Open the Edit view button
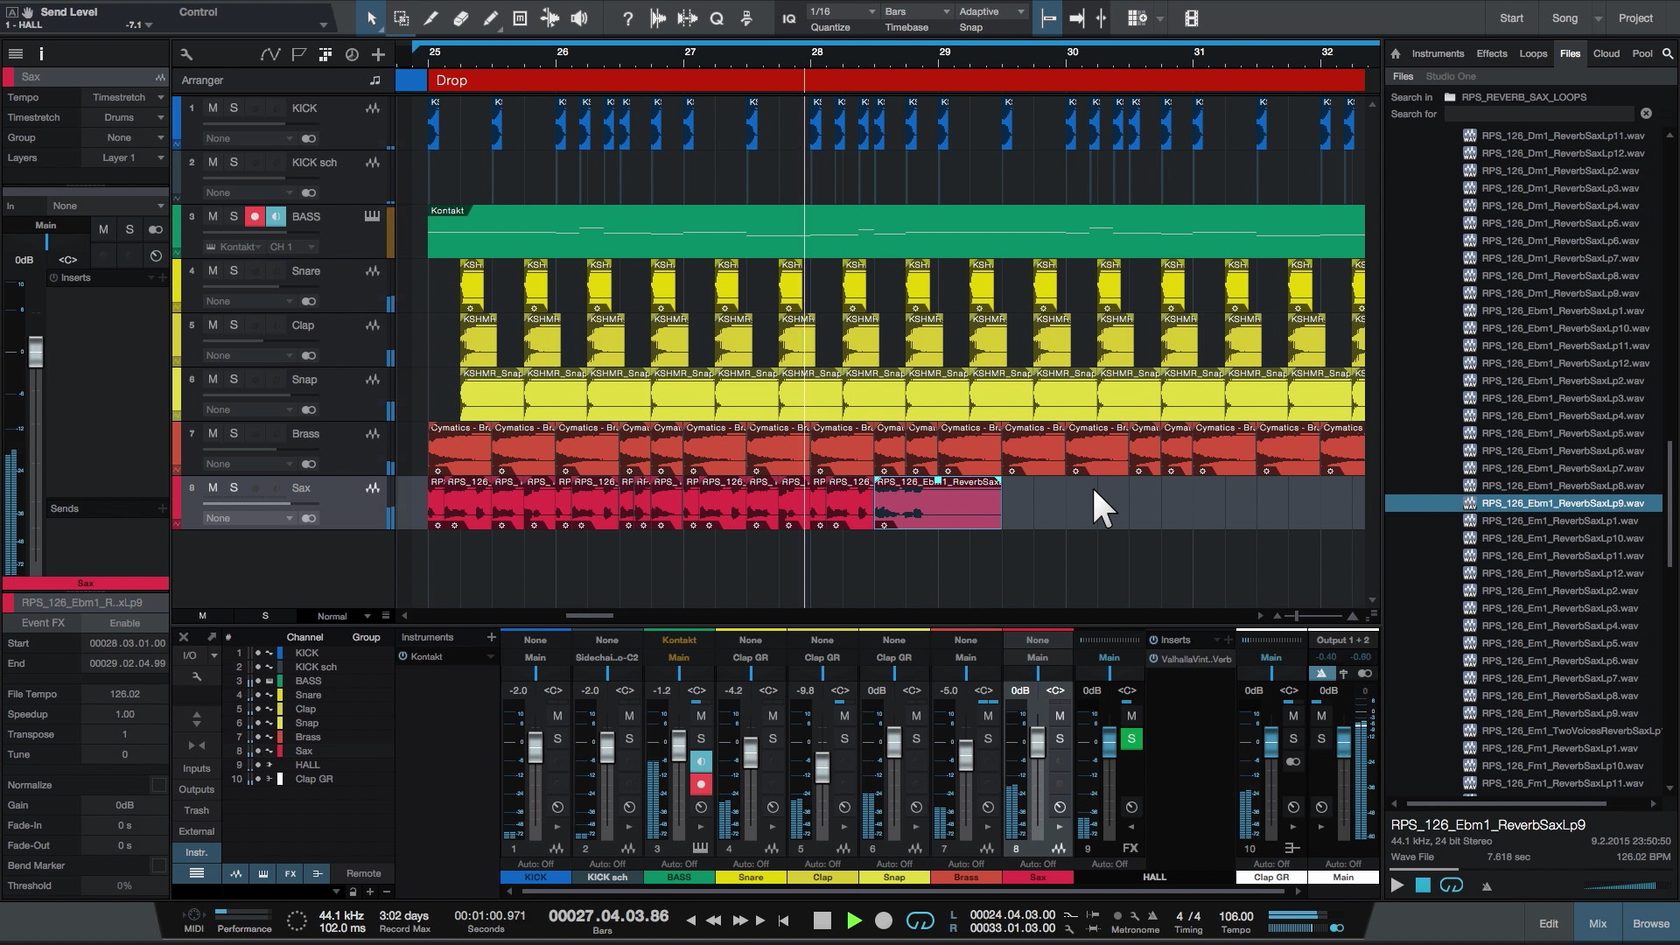 (x=1548, y=923)
